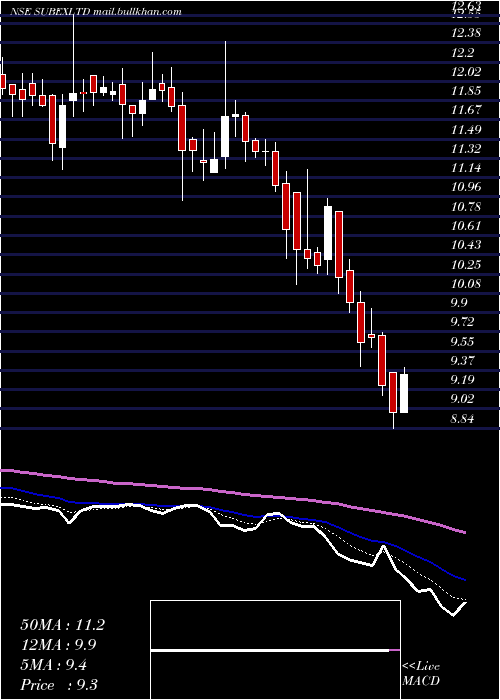The image size is (500, 700).
Task: Click the 12.02 price axis label
Action: (466, 72)
